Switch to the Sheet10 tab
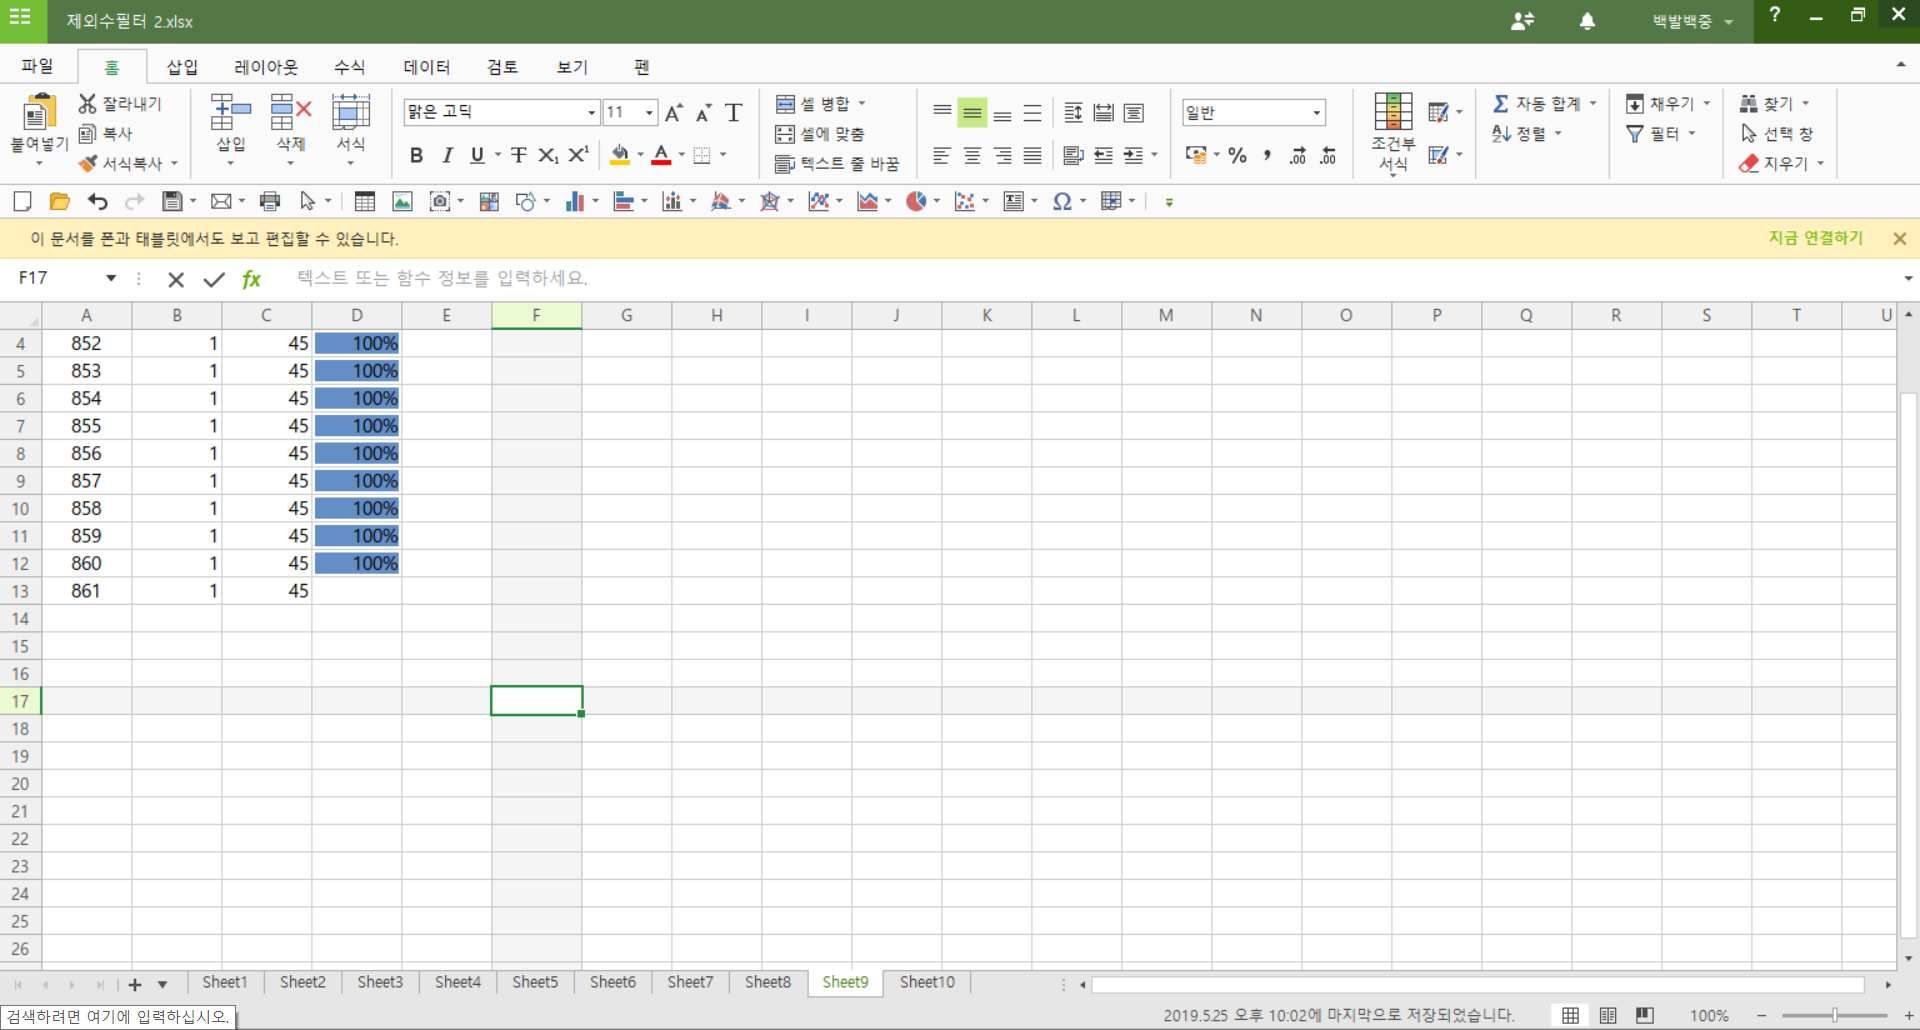1920x1030 pixels. tap(926, 982)
